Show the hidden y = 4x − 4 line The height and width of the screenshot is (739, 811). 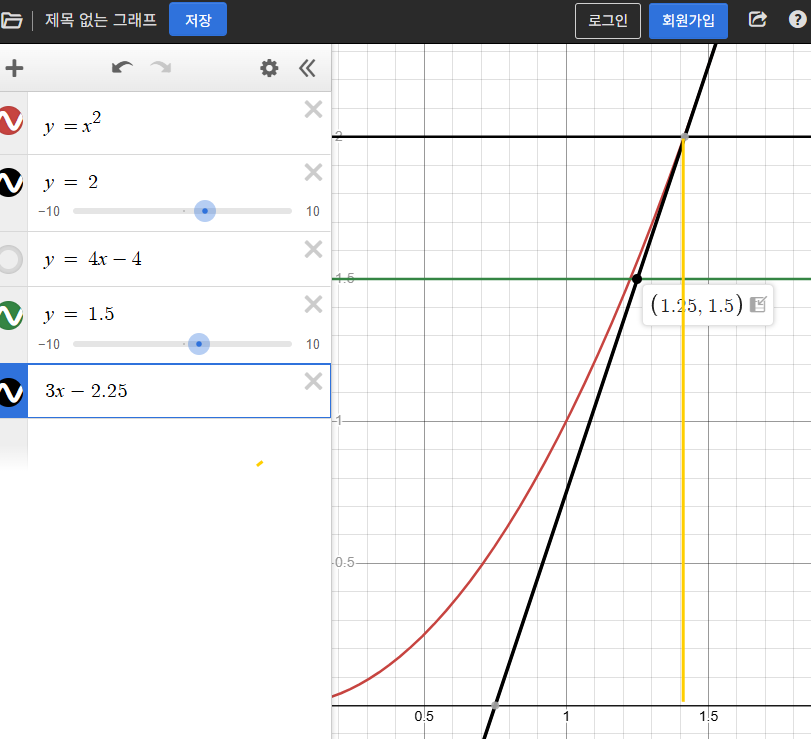pyautogui.click(x=10, y=259)
